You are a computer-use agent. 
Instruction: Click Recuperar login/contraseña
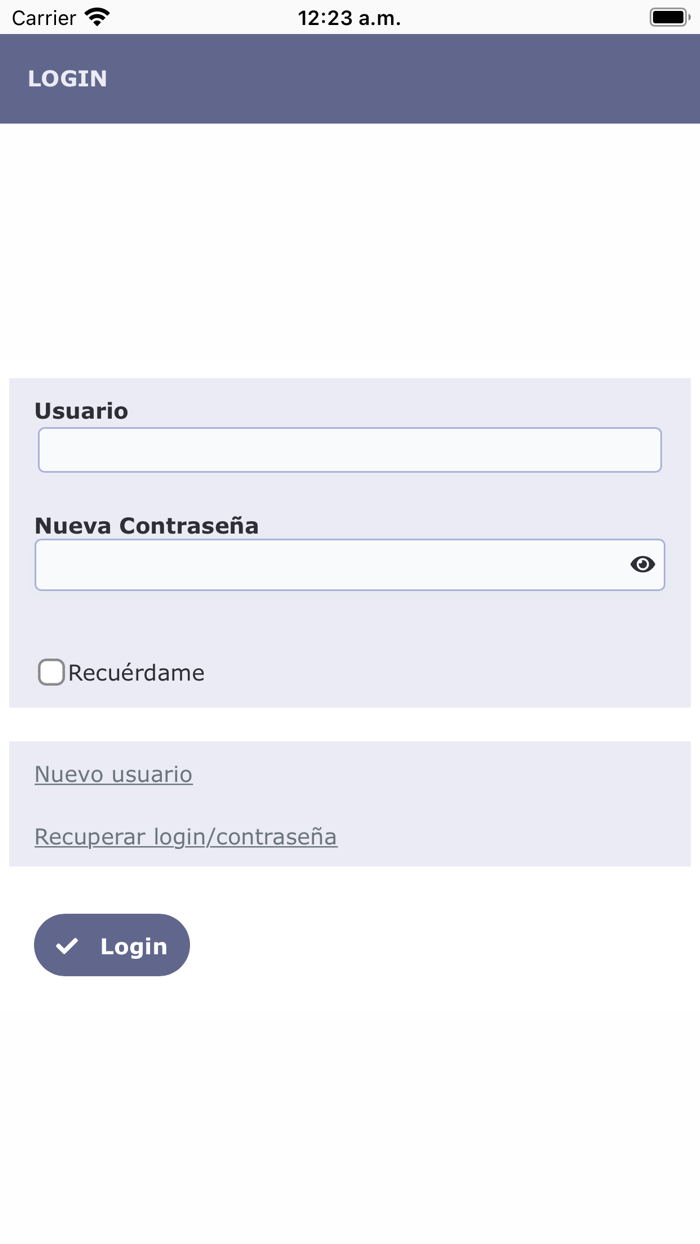tap(186, 837)
